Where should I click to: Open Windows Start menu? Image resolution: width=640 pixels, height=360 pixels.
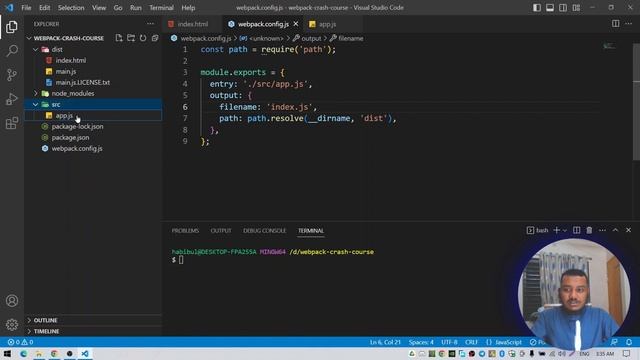pyautogui.click(x=7, y=353)
